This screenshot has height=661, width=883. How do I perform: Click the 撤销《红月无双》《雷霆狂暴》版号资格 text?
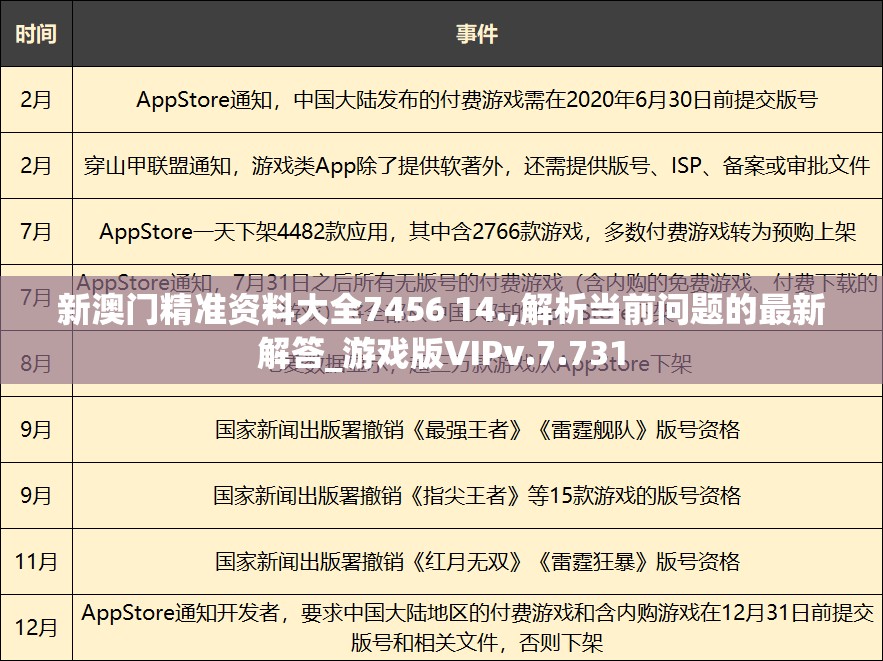[477, 561]
